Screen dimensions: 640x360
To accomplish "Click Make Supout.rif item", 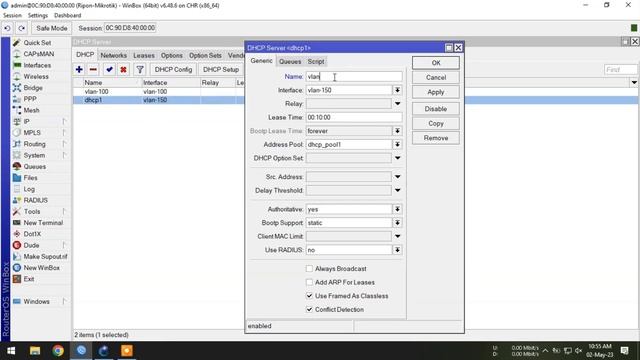I will [x=45, y=256].
